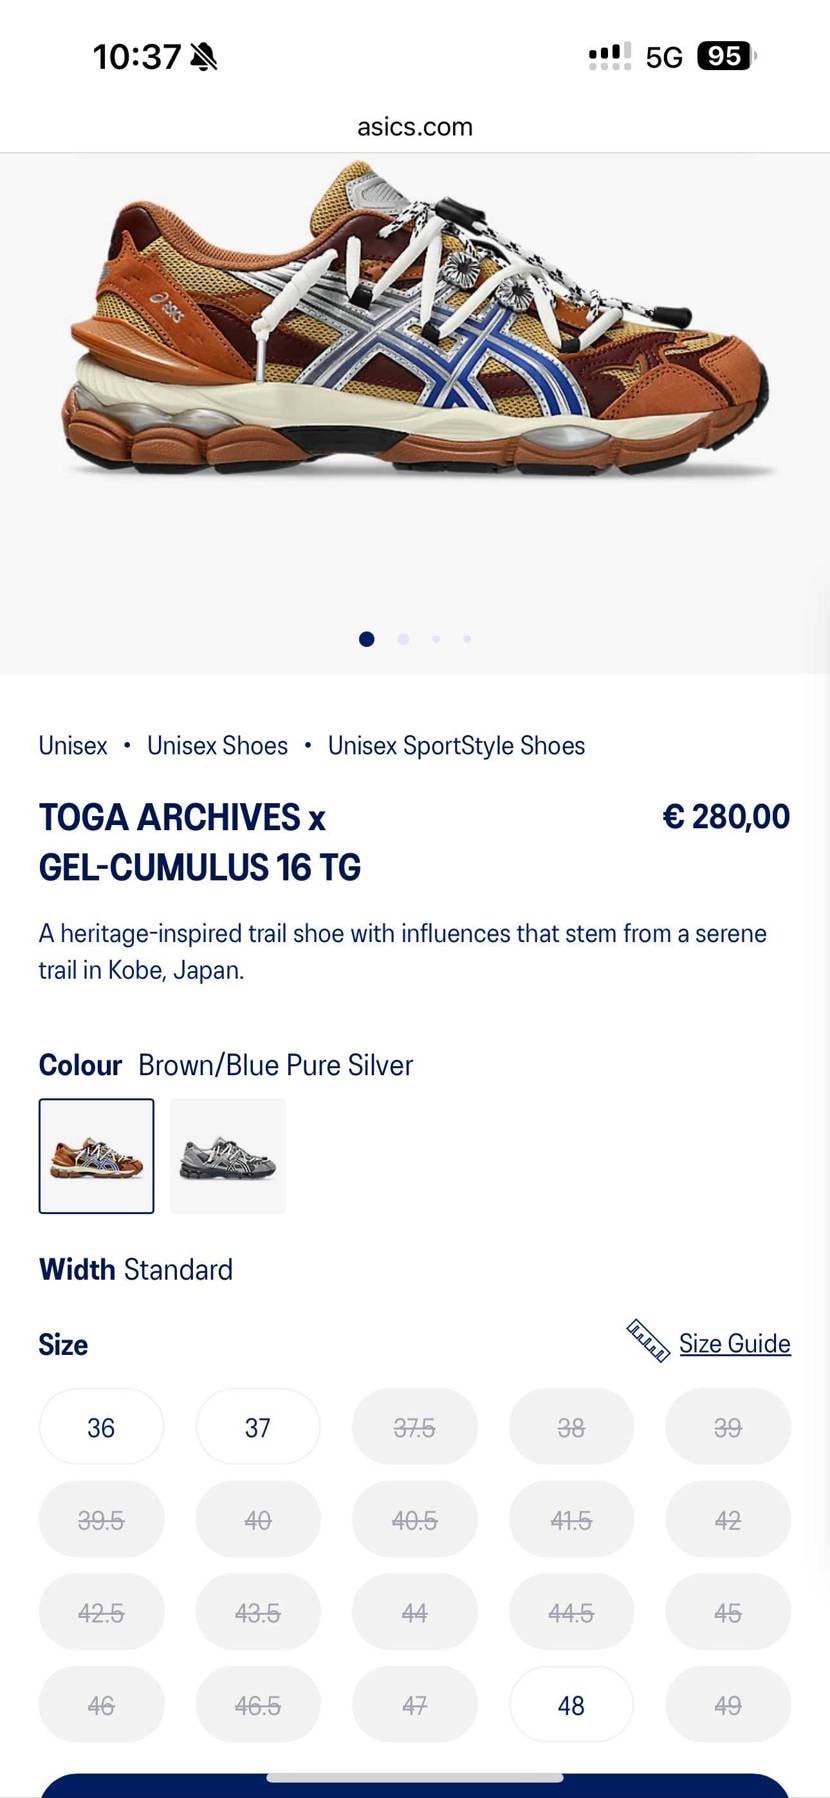Tap the first carousel dot indicator
The image size is (830, 1798).
(367, 639)
